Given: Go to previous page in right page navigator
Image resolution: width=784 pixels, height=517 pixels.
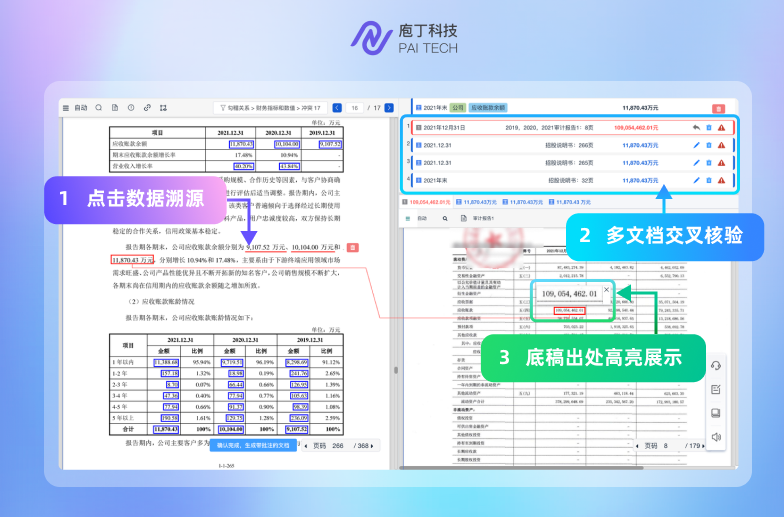Looking at the screenshot, I should [637, 446].
